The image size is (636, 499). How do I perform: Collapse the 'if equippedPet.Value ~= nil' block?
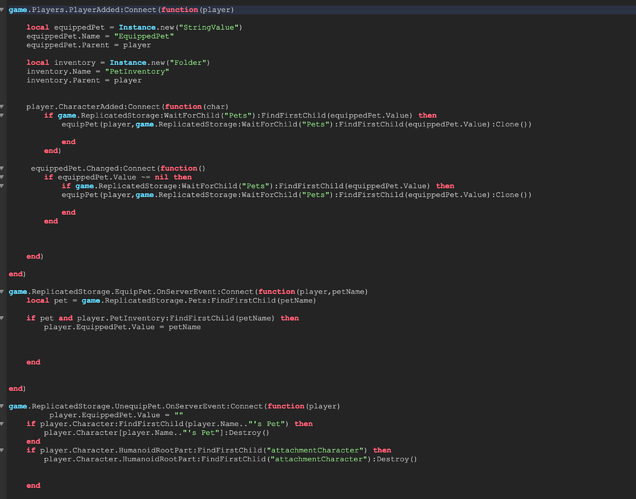[x=3, y=177]
